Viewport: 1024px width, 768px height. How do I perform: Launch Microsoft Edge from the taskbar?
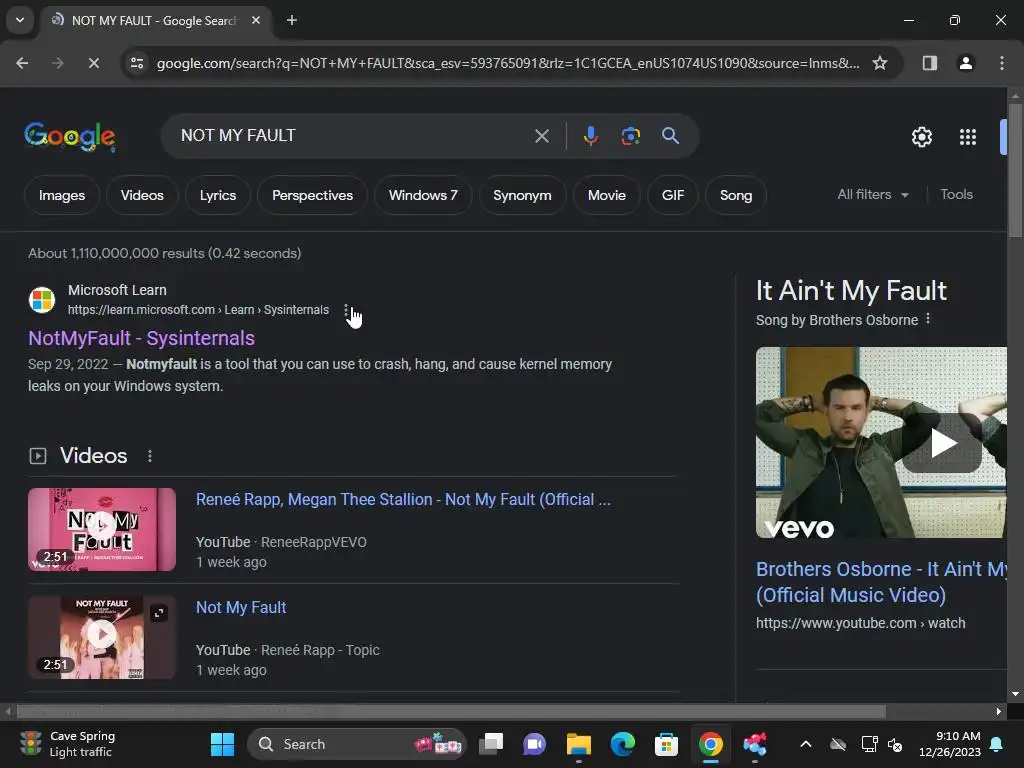[622, 744]
